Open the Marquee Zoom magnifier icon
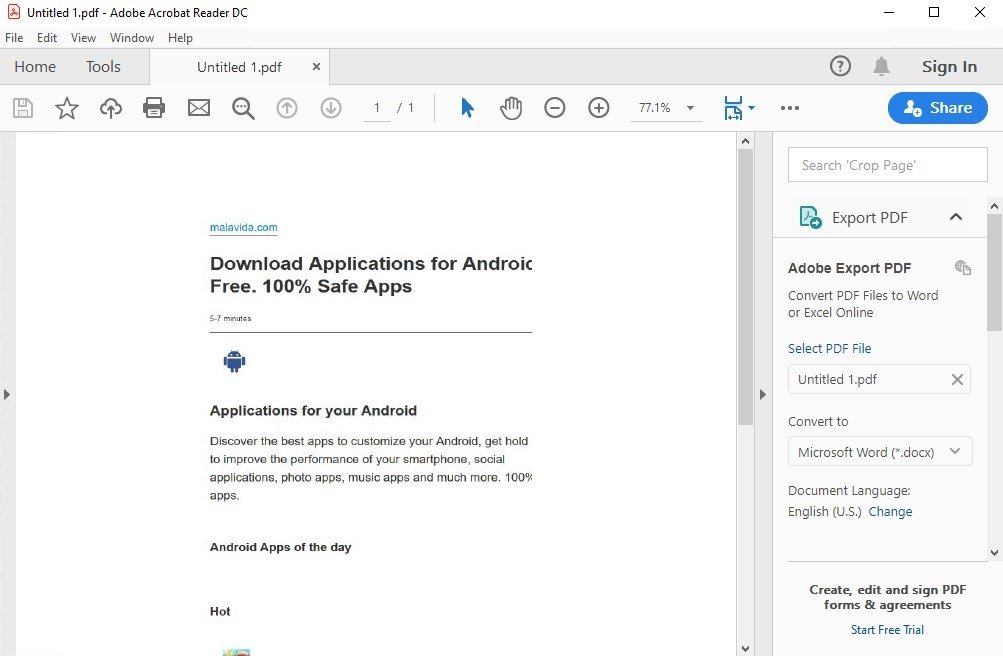1003x656 pixels. tap(242, 107)
